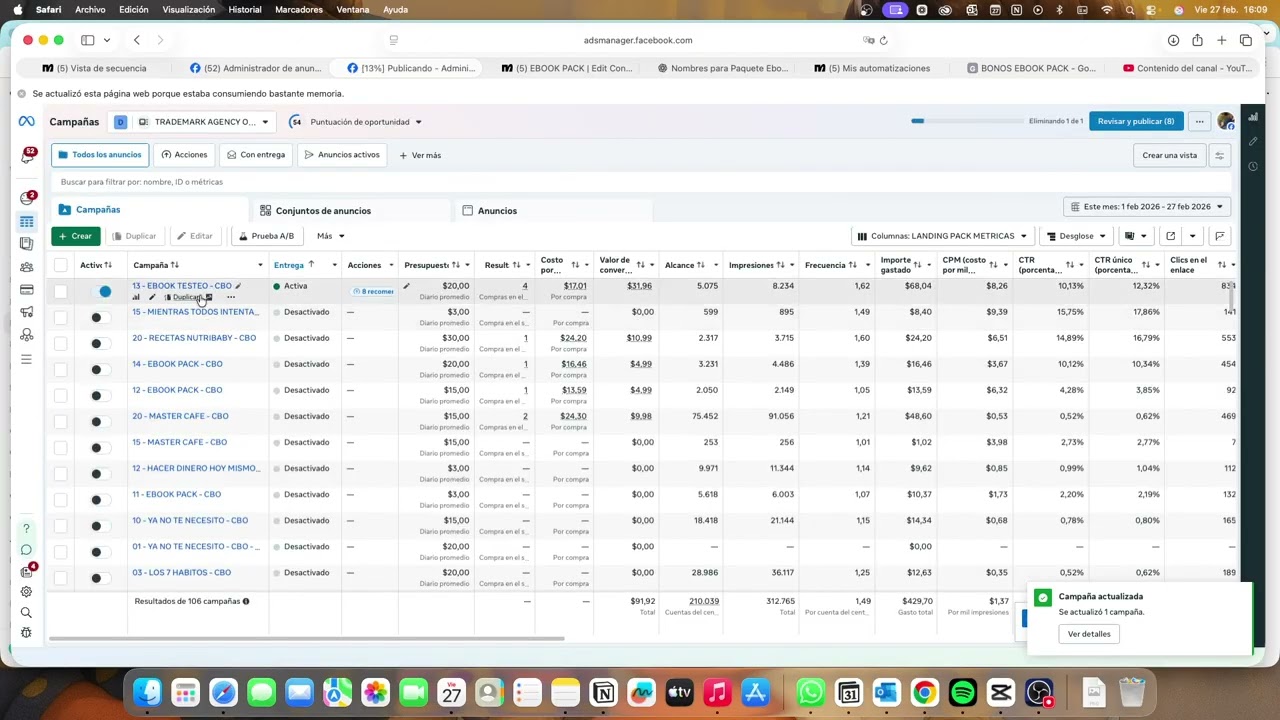Click the Prueba A/B button

tap(267, 236)
